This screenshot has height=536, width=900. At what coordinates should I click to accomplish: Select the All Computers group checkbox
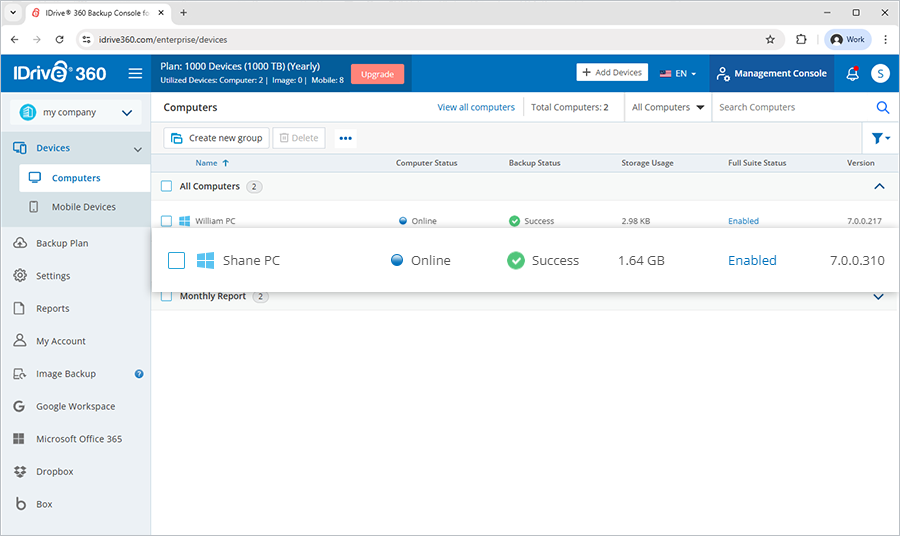coord(167,186)
